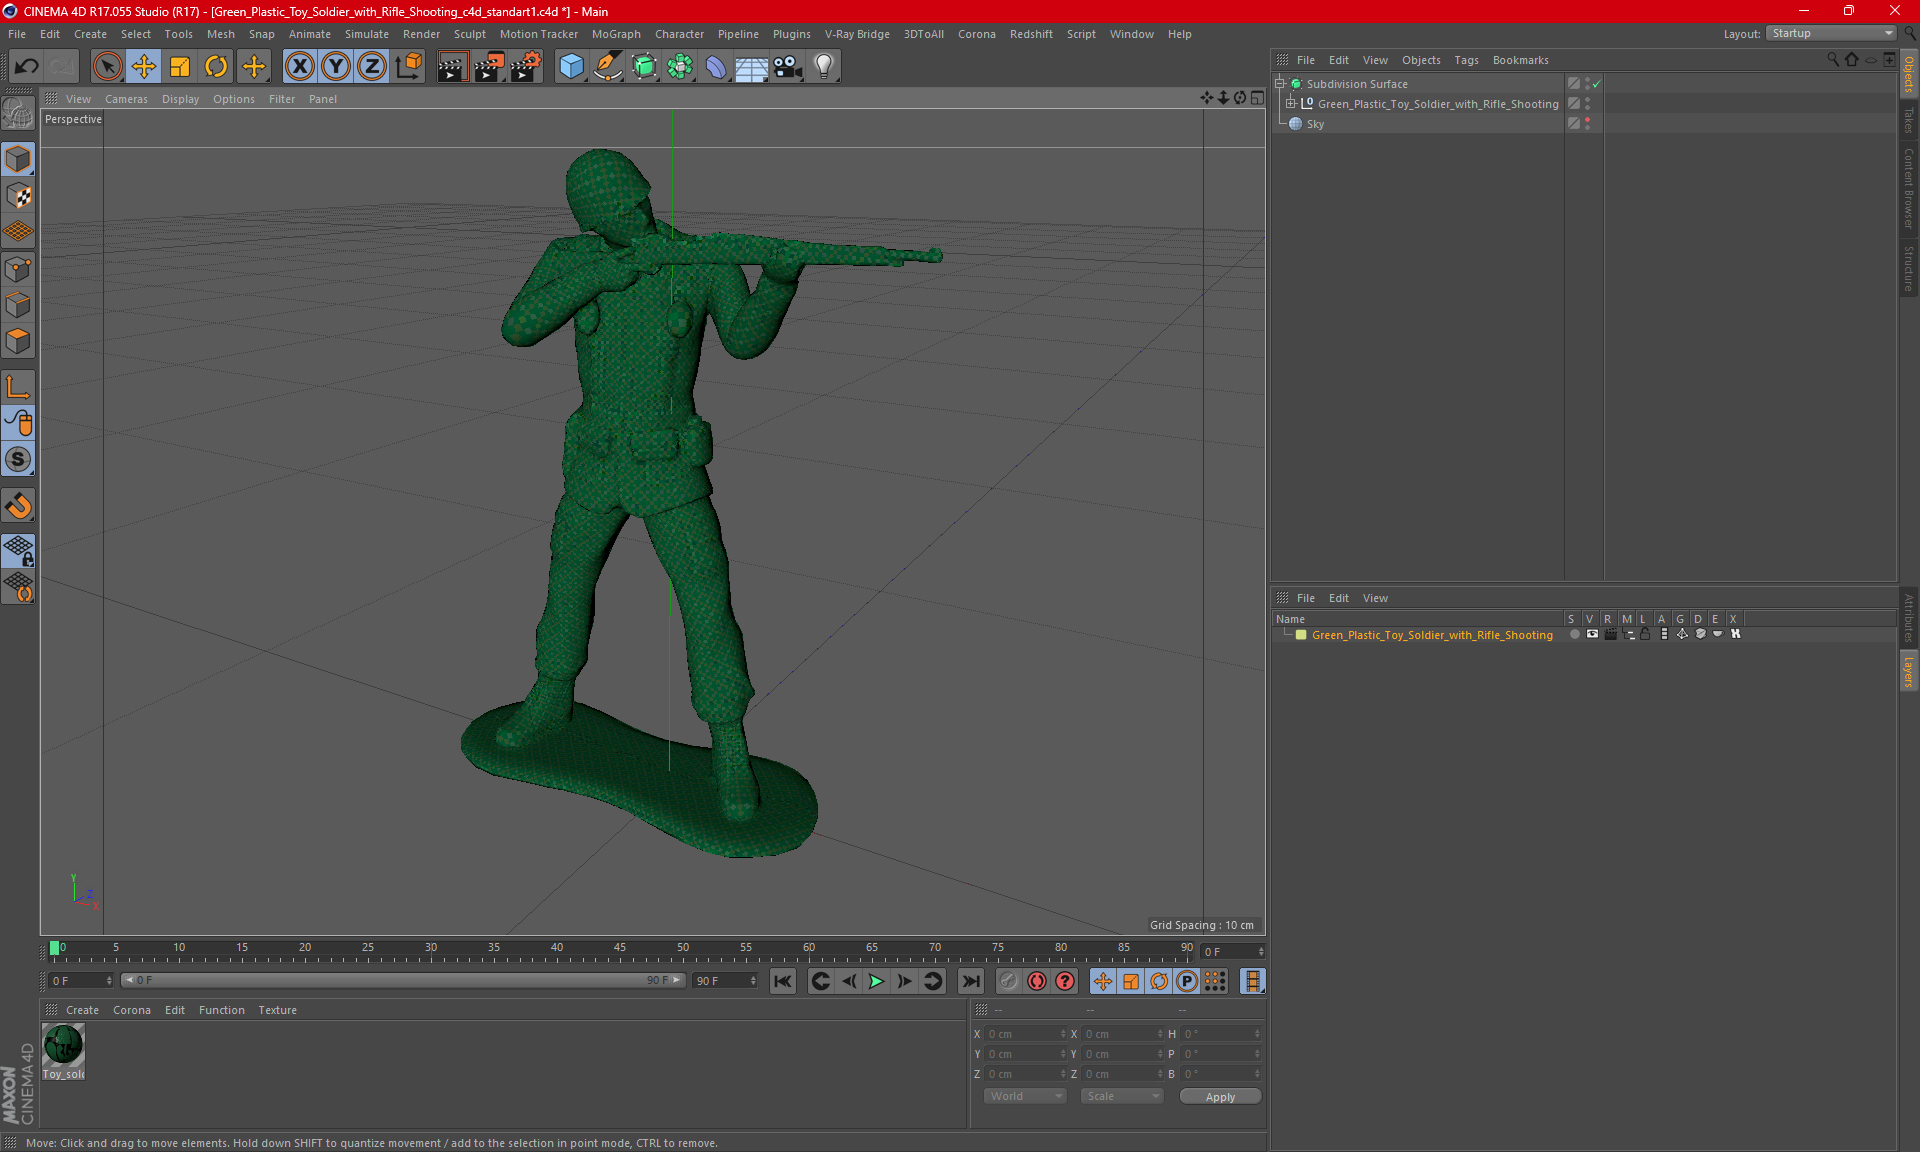Screen dimensions: 1920x1152
Task: Select the Scale tool in top toolbar
Action: (180, 67)
